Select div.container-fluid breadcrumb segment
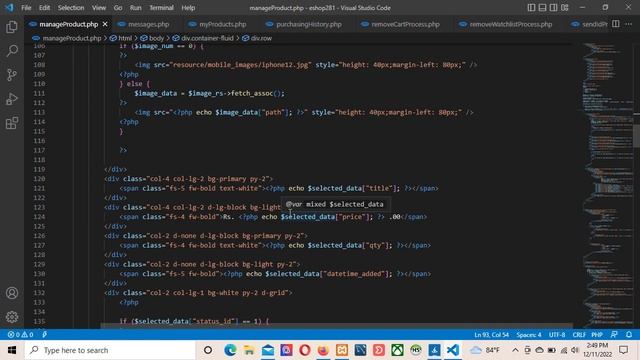The width and height of the screenshot is (640, 360). 207,38
